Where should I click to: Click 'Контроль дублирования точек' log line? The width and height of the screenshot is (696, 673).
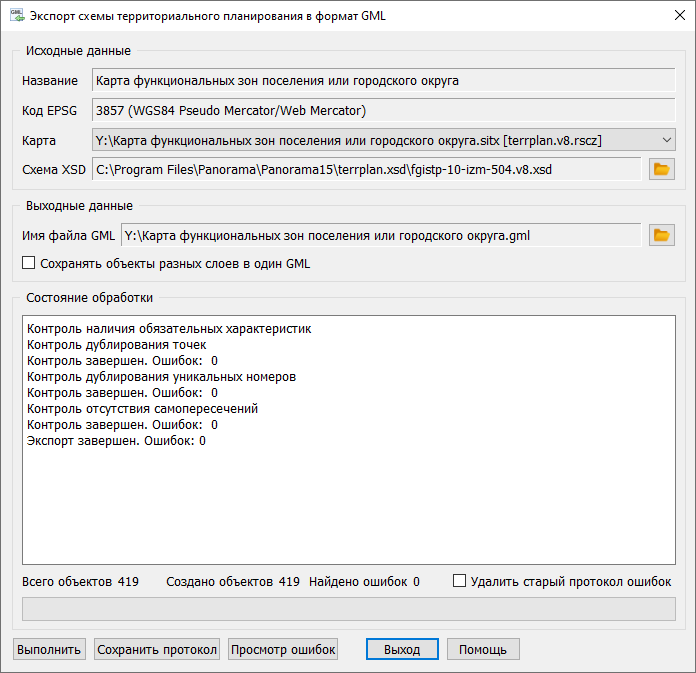[117, 345]
